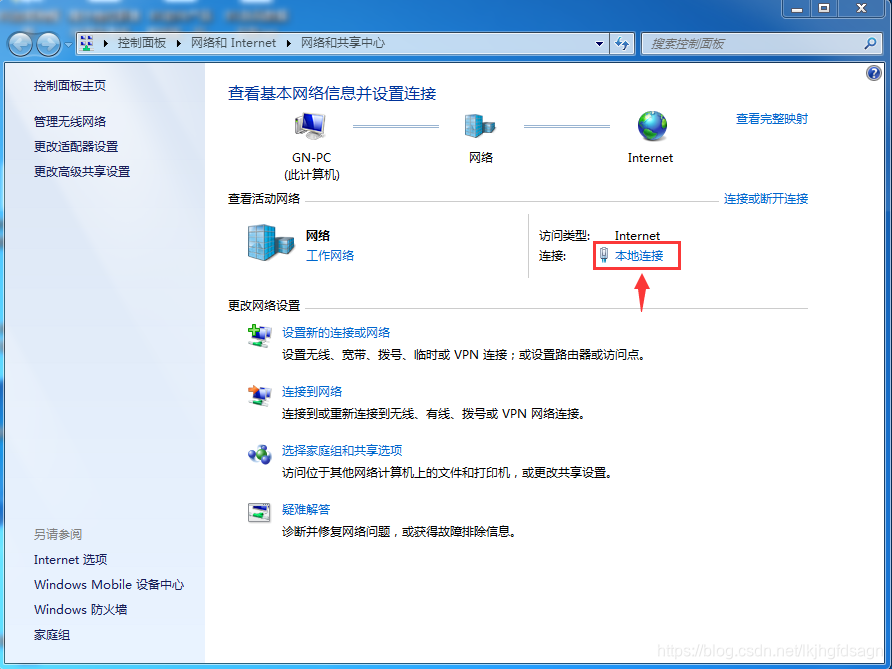Close the control panel window

point(861,8)
